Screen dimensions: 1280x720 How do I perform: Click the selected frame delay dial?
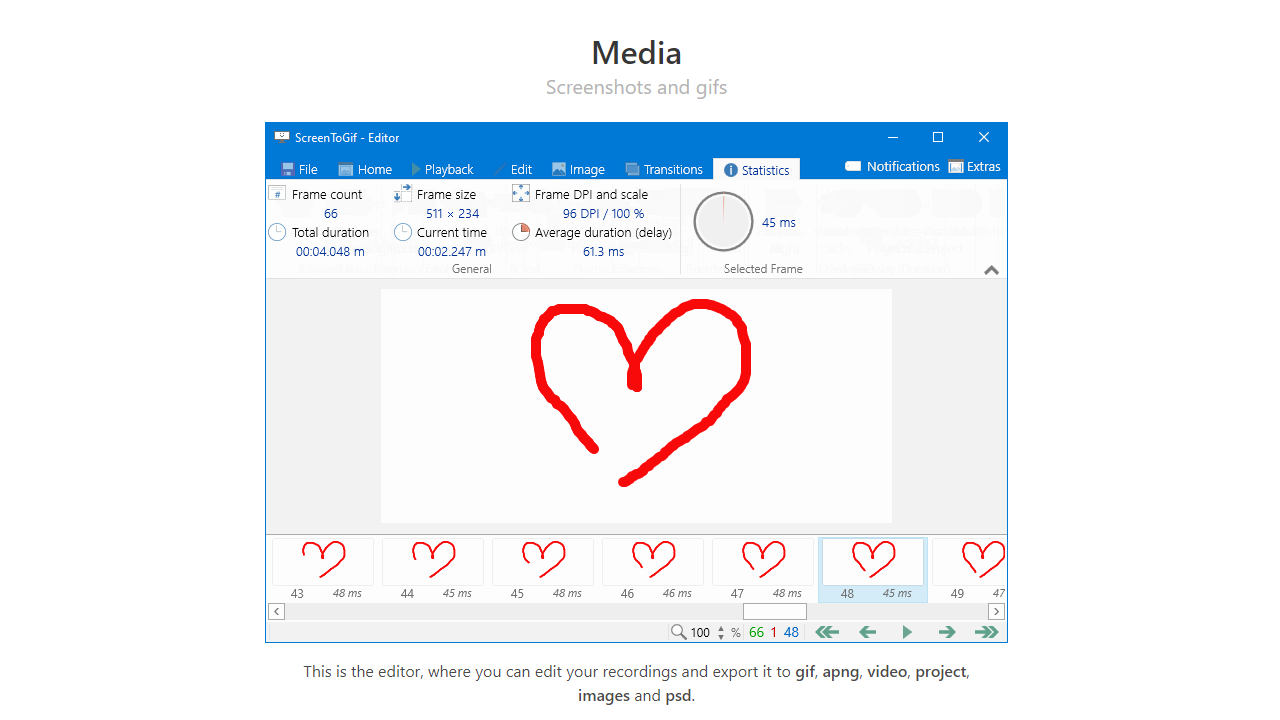coord(723,222)
